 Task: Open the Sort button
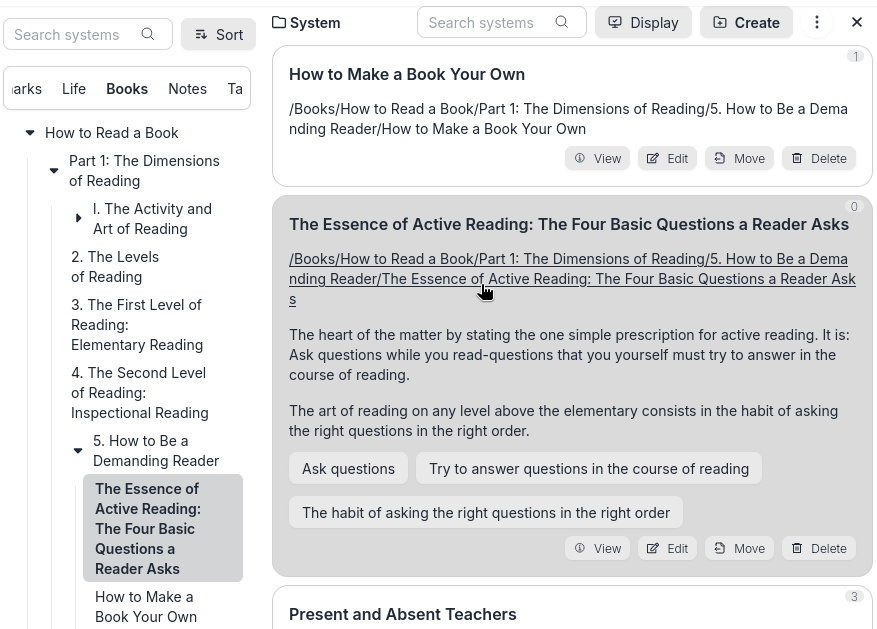pos(218,34)
